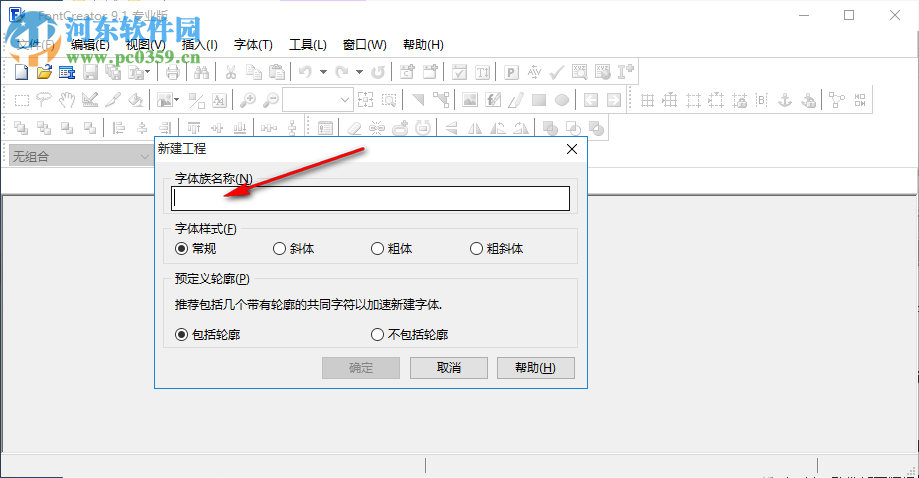Click the Paste clipboard icon

point(277,72)
